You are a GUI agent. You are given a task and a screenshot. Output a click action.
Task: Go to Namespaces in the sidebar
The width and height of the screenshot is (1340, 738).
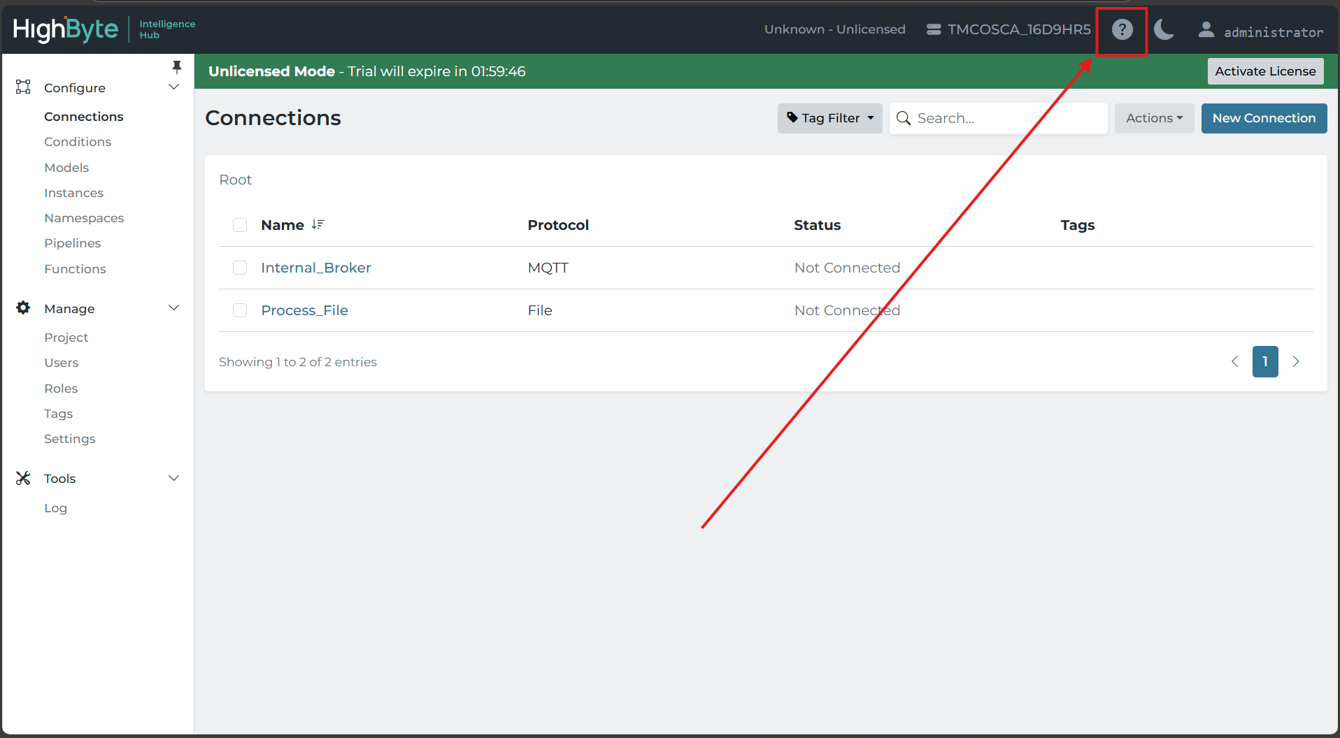84,218
